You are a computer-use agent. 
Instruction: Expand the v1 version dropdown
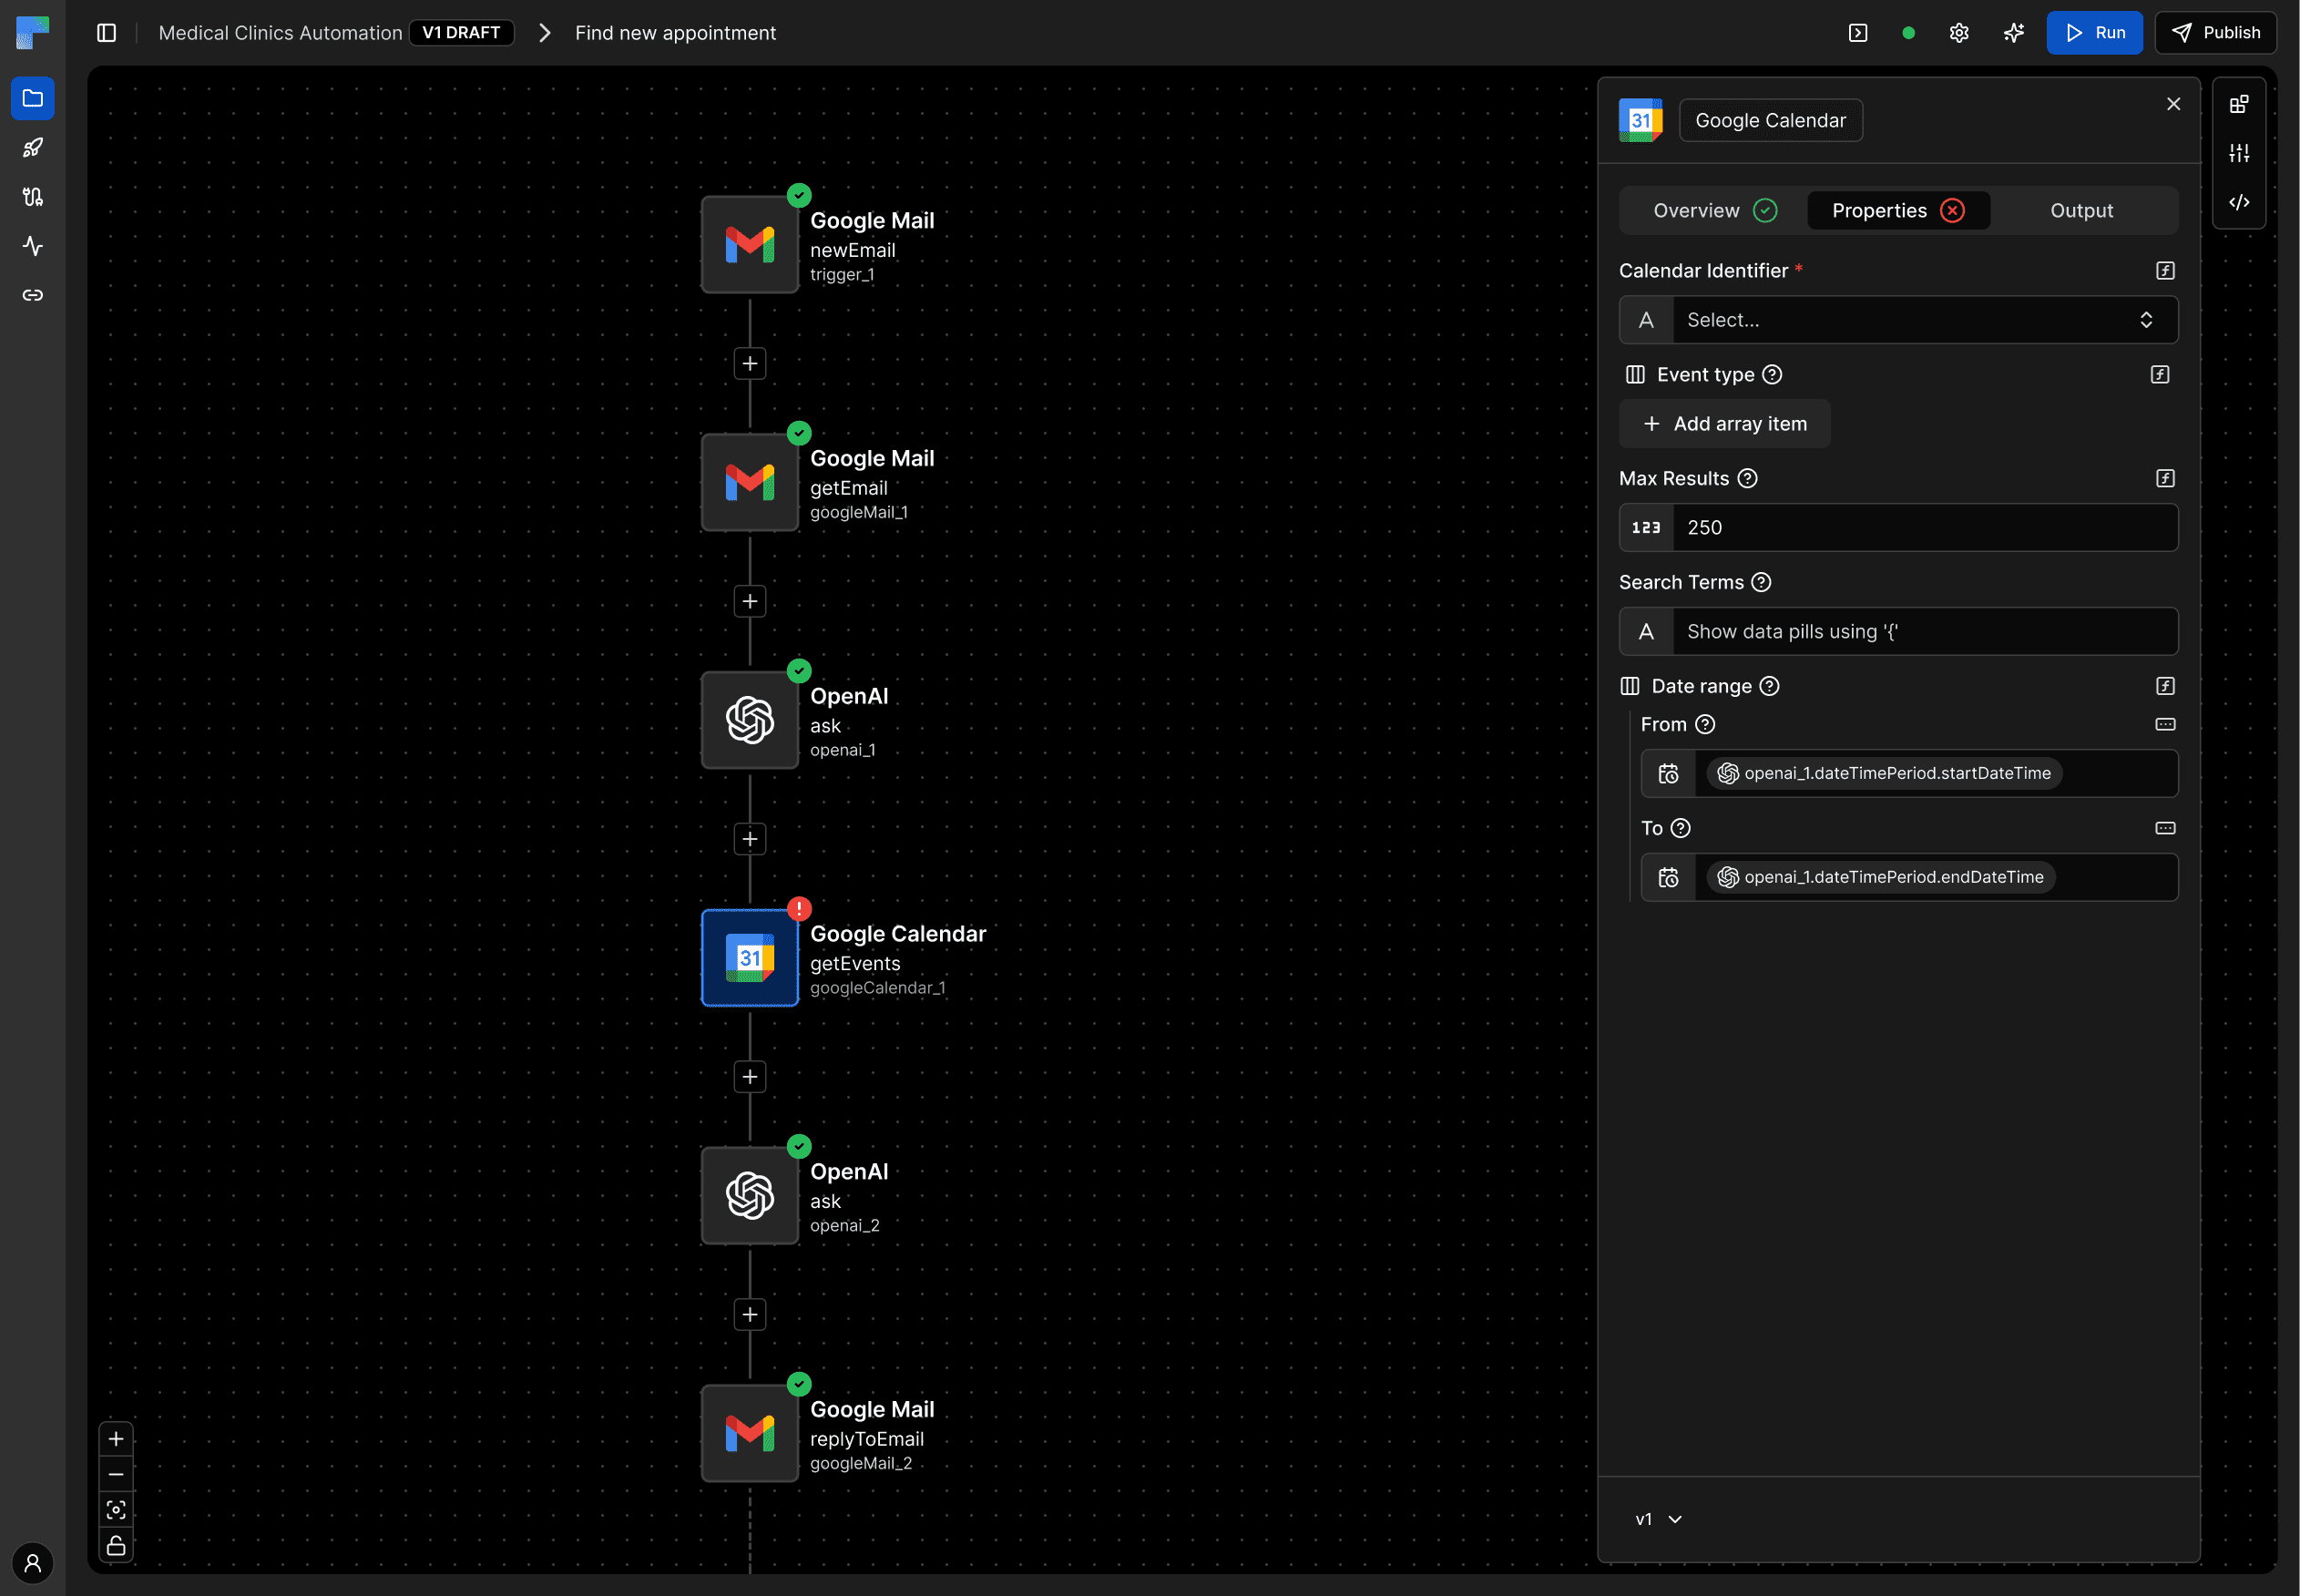1657,1519
